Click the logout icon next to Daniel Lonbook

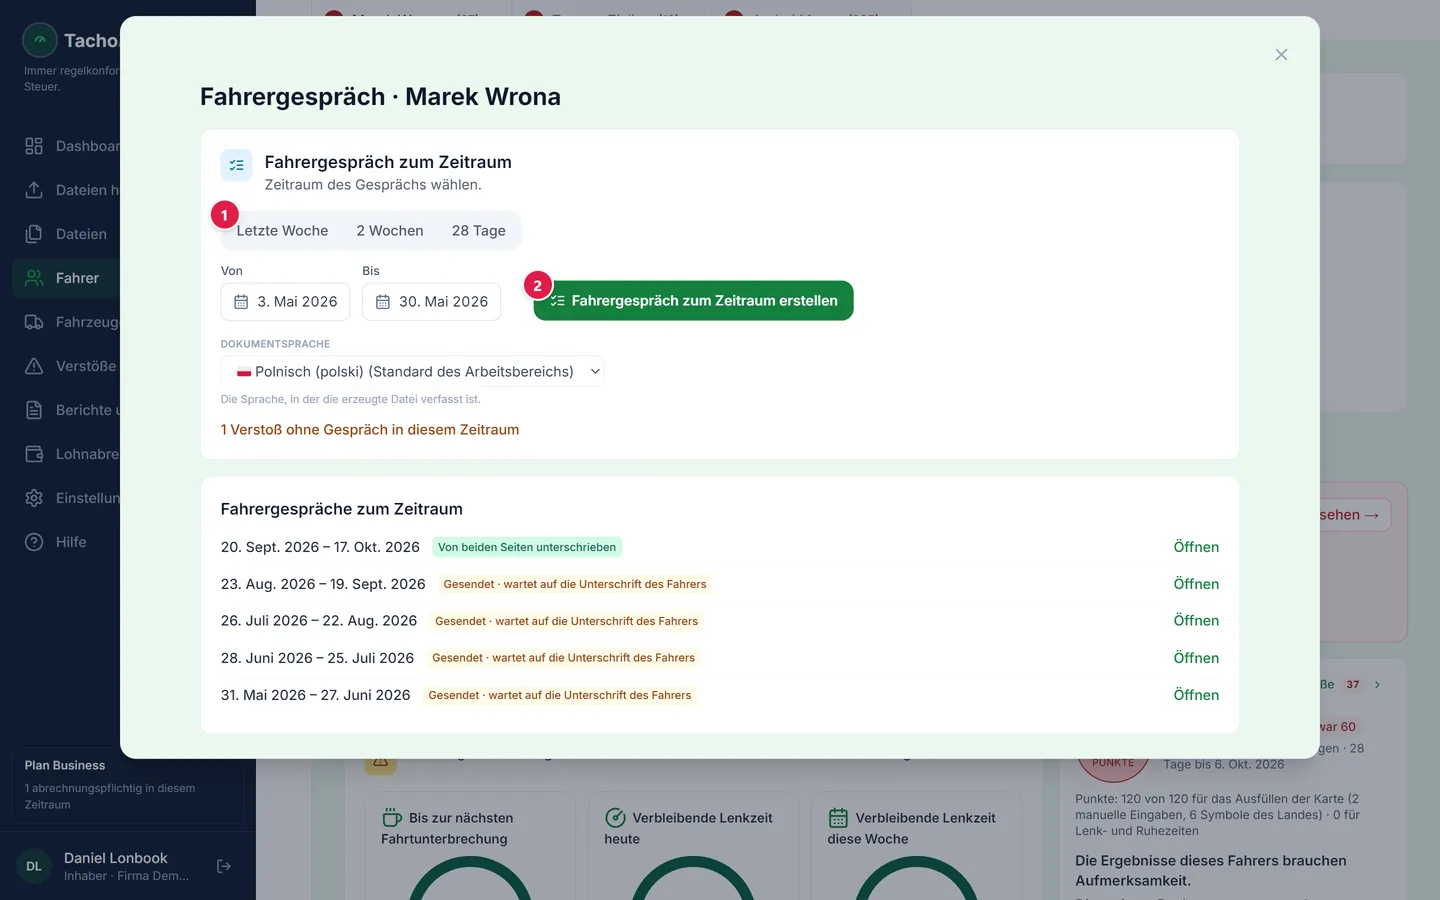(224, 866)
